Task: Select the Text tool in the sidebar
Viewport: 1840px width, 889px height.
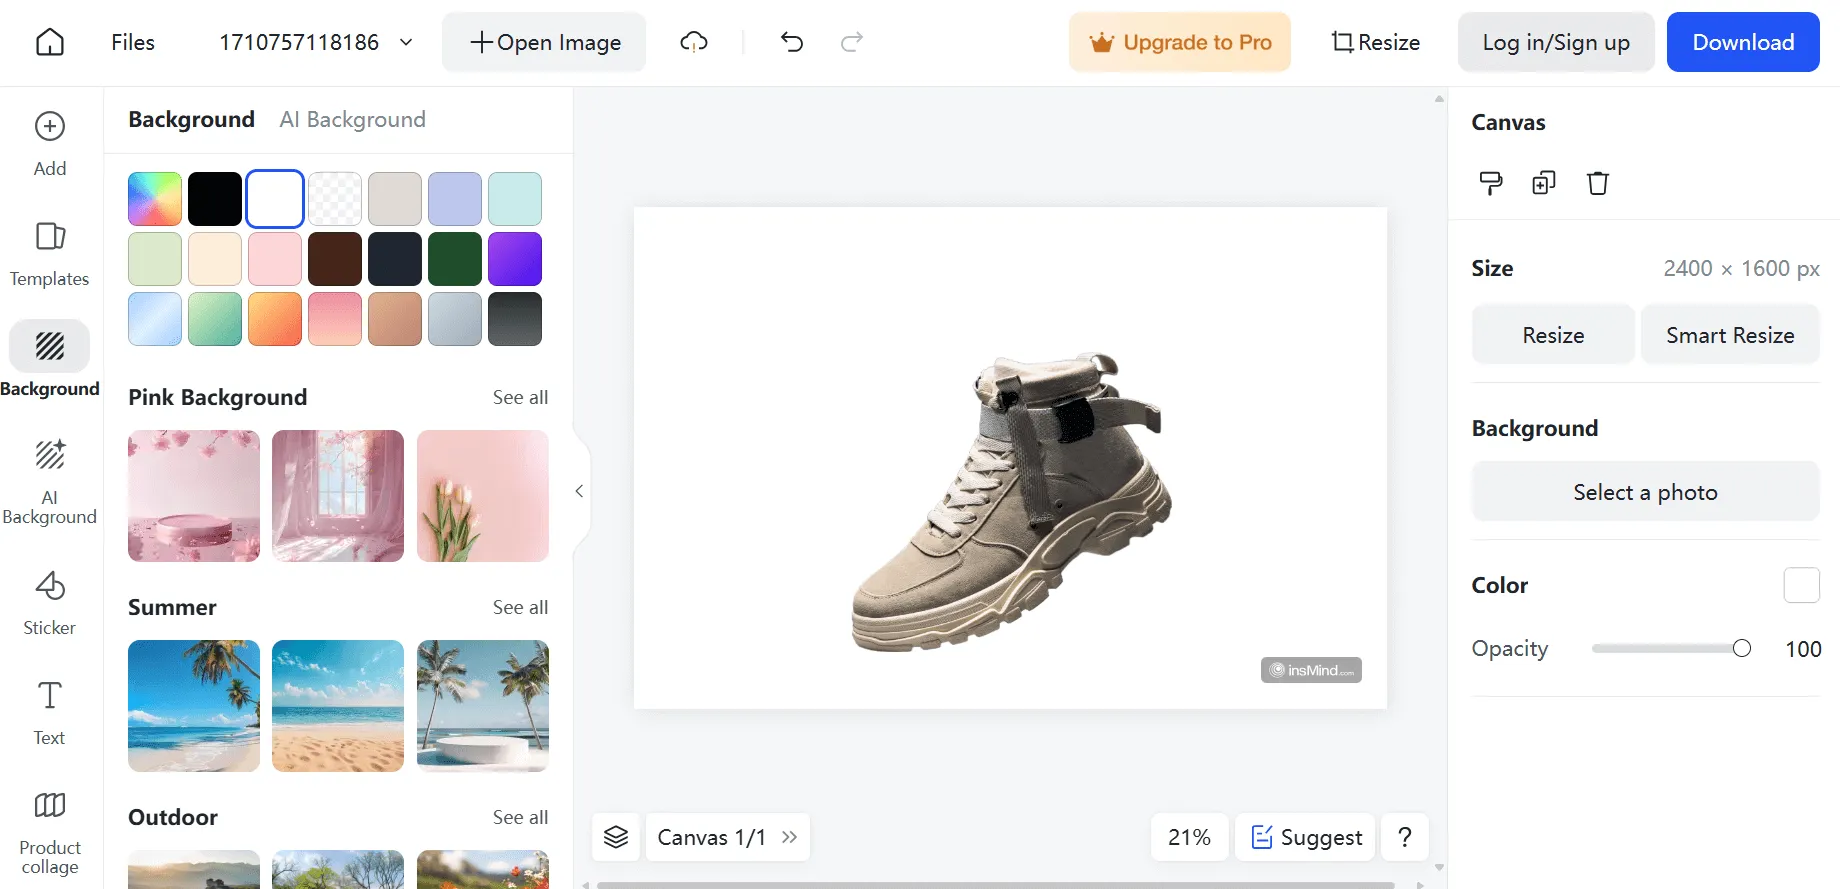Action: (50, 713)
